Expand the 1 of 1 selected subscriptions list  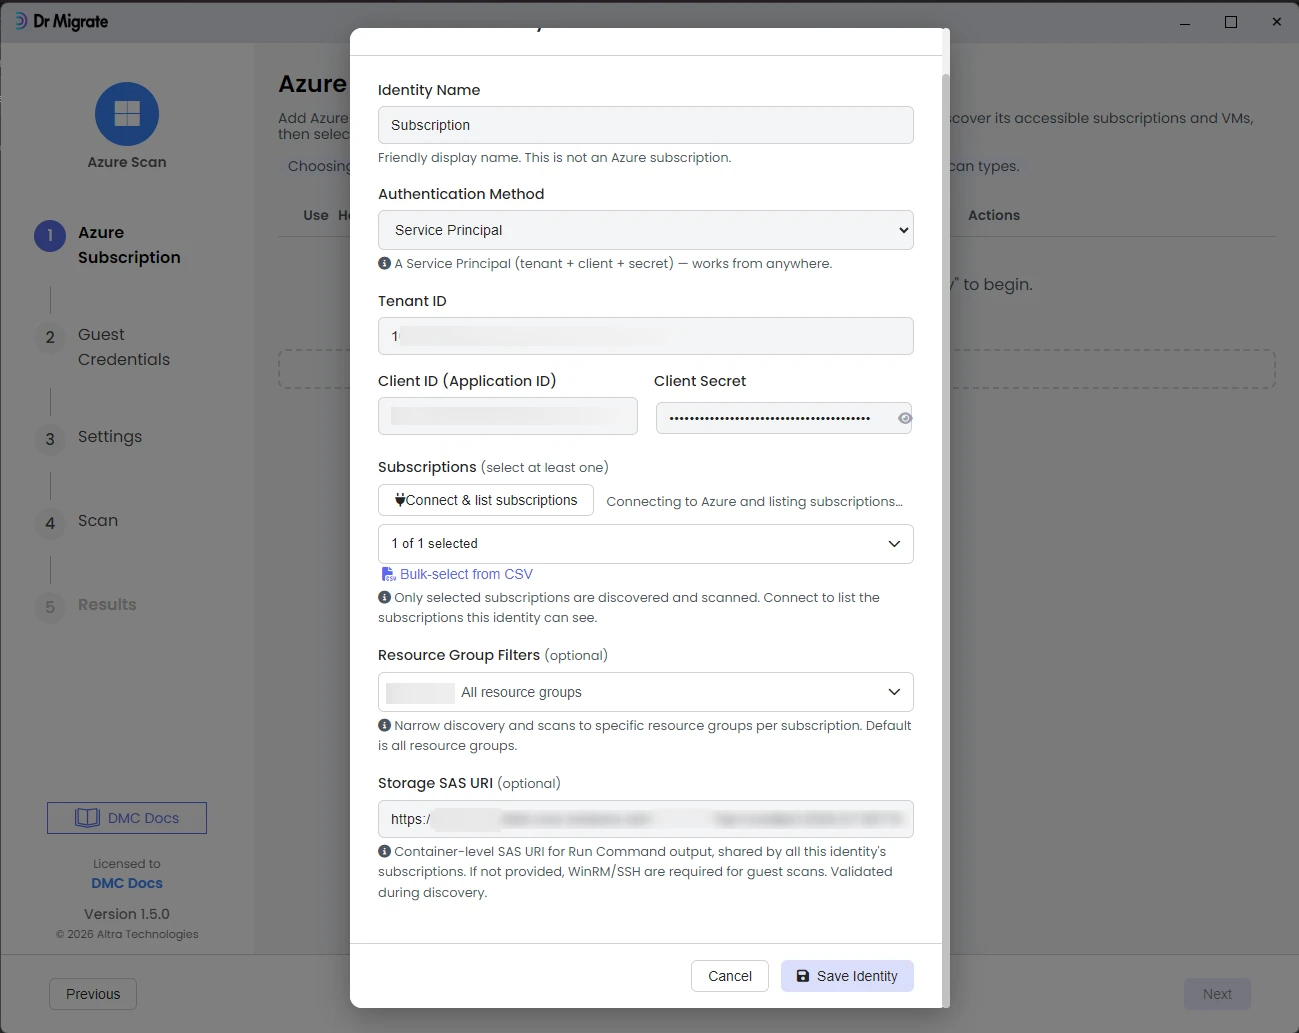click(646, 544)
